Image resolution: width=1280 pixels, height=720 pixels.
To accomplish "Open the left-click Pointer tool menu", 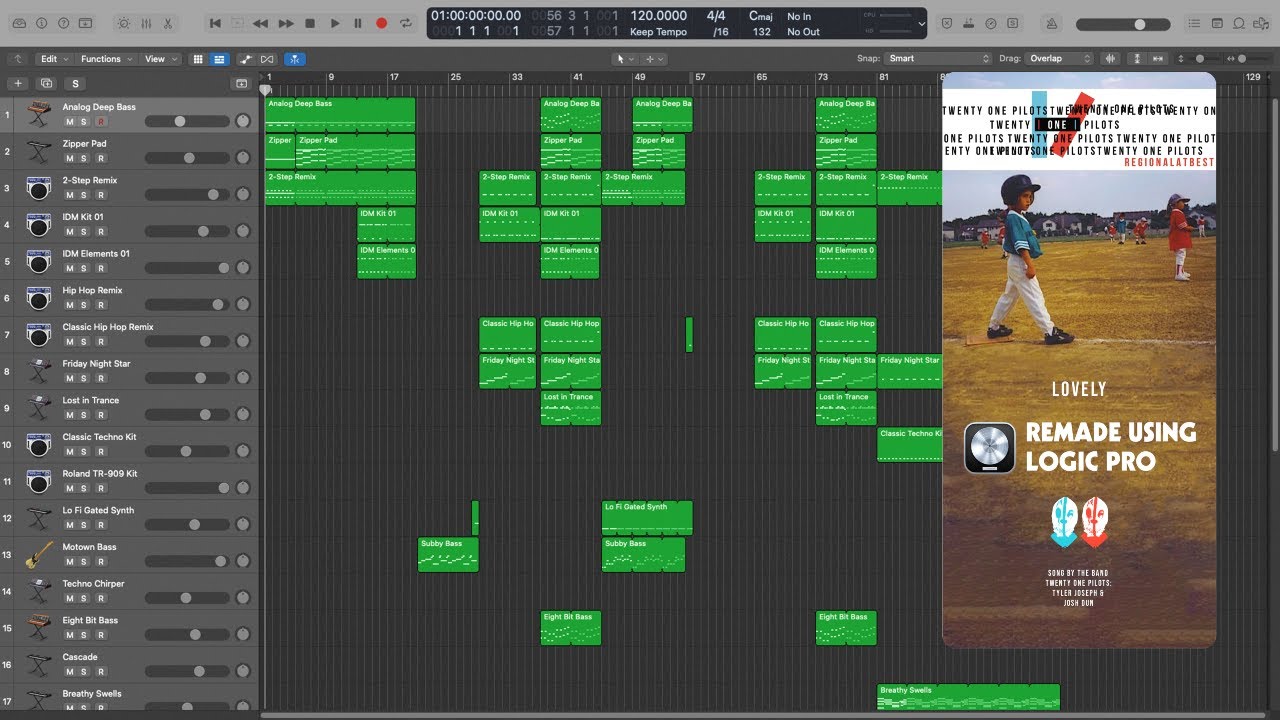I will click(625, 59).
